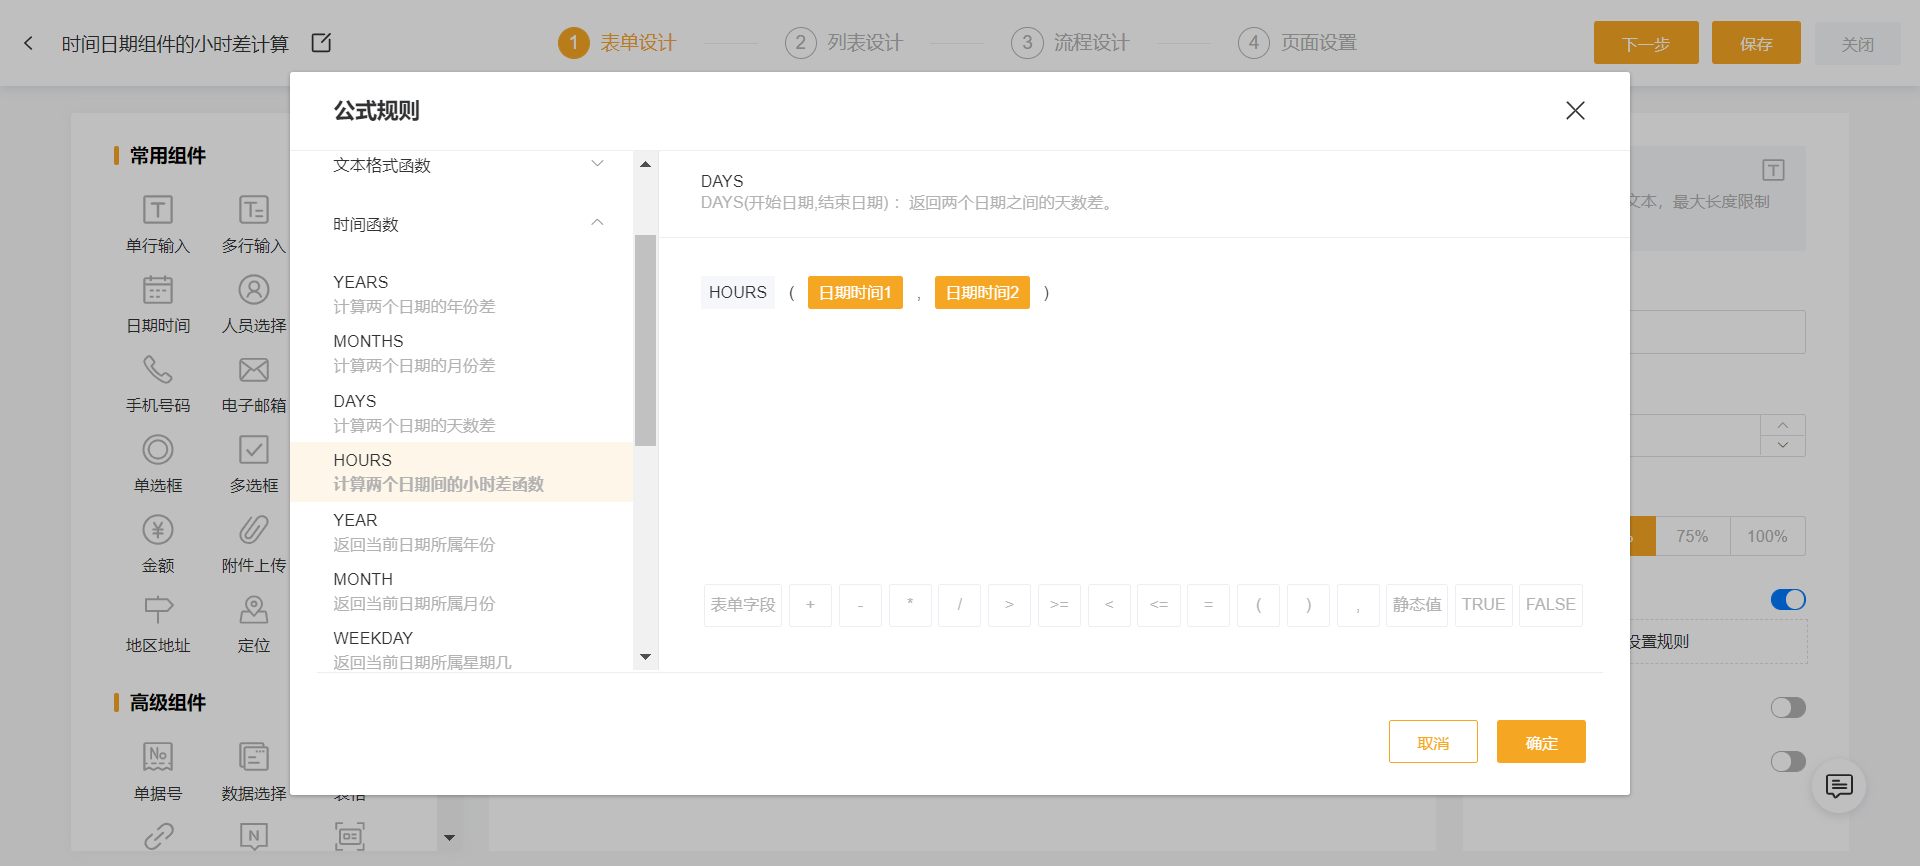Insert the multiply operator
Viewport: 1920px width, 866px height.
pyautogui.click(x=910, y=605)
